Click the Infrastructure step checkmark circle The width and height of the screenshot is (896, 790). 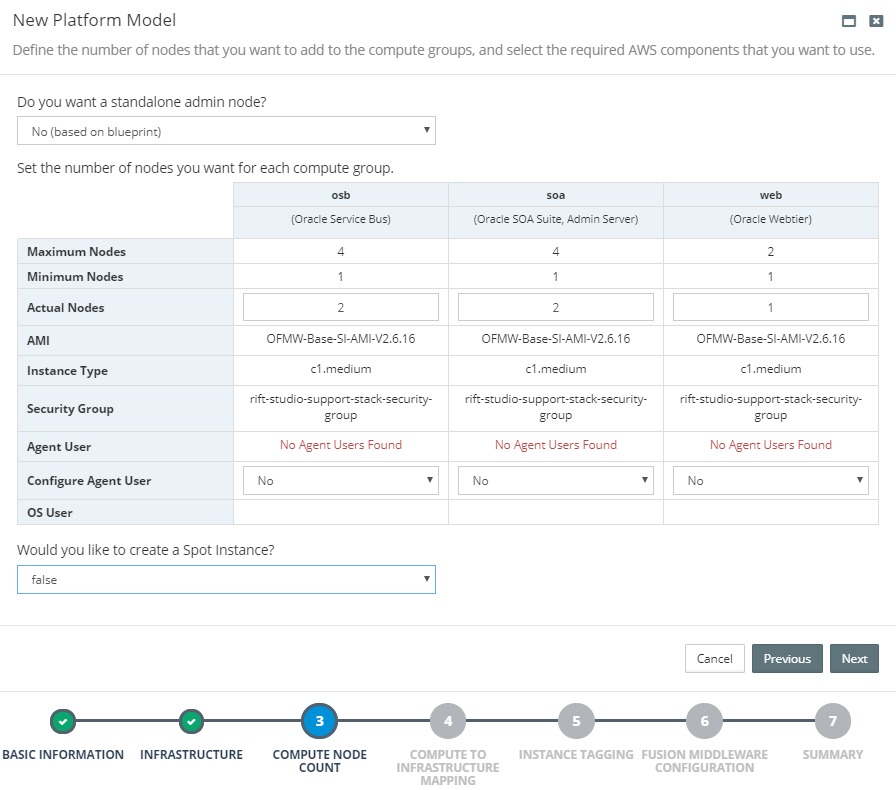192,720
